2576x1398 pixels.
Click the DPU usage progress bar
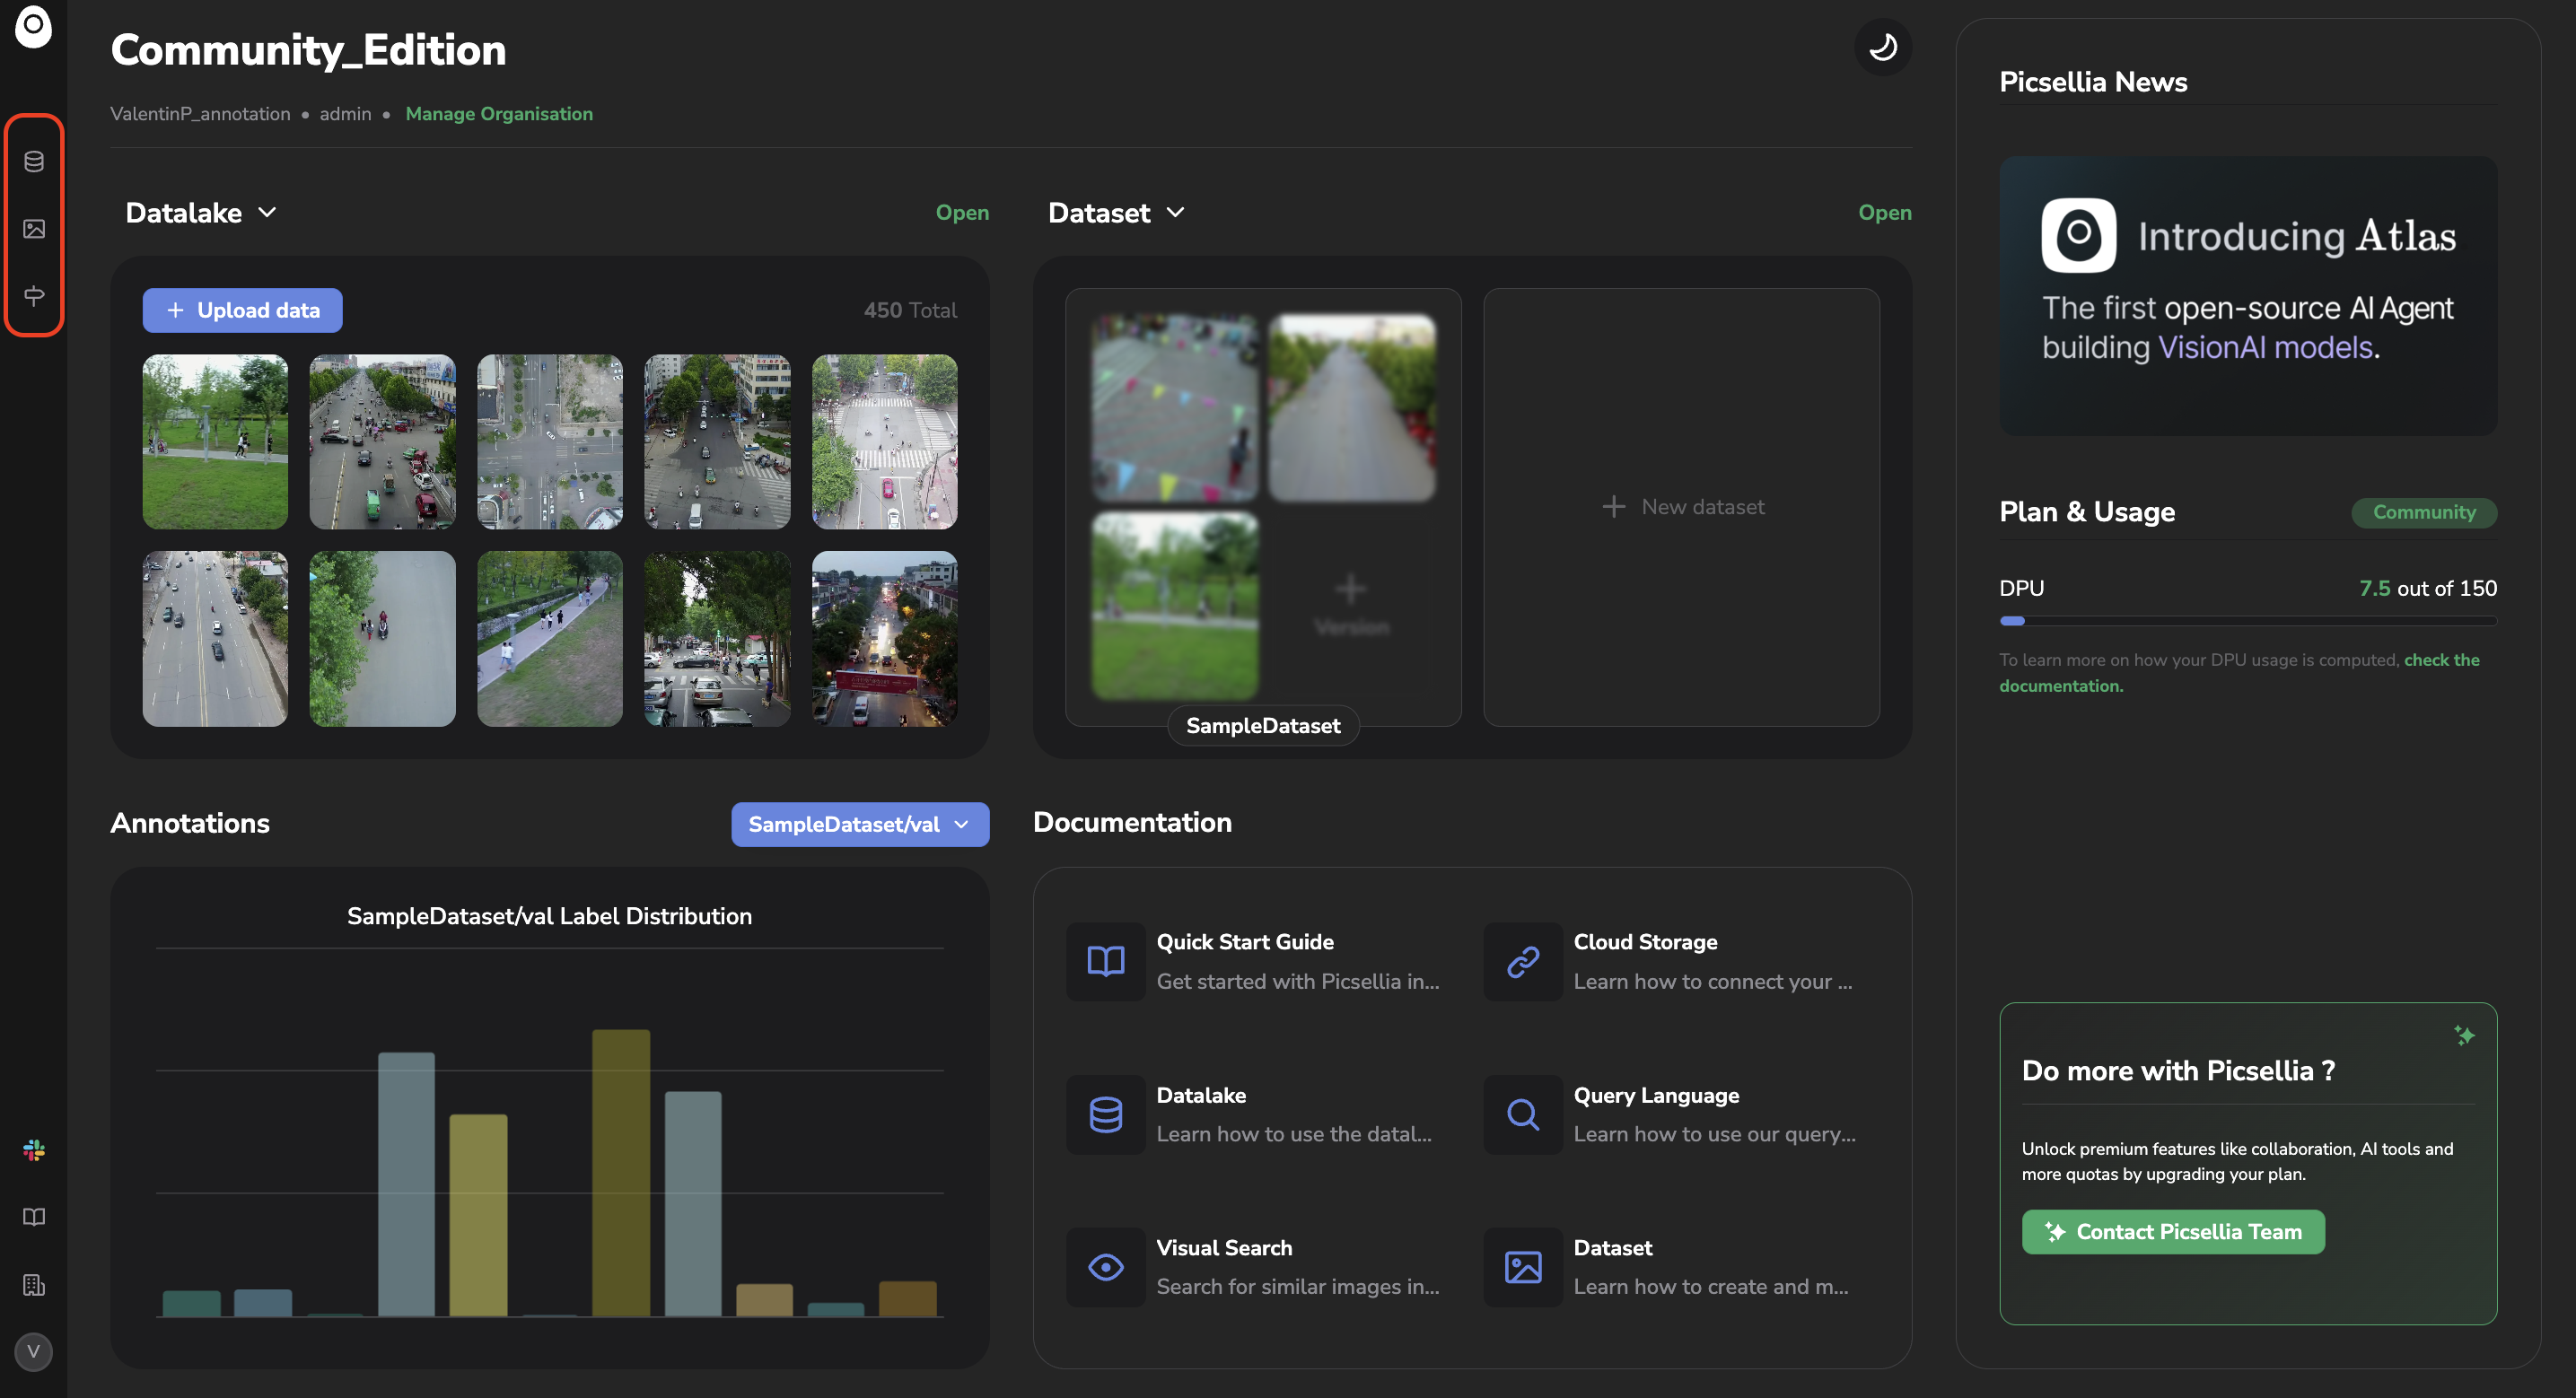tap(2247, 621)
